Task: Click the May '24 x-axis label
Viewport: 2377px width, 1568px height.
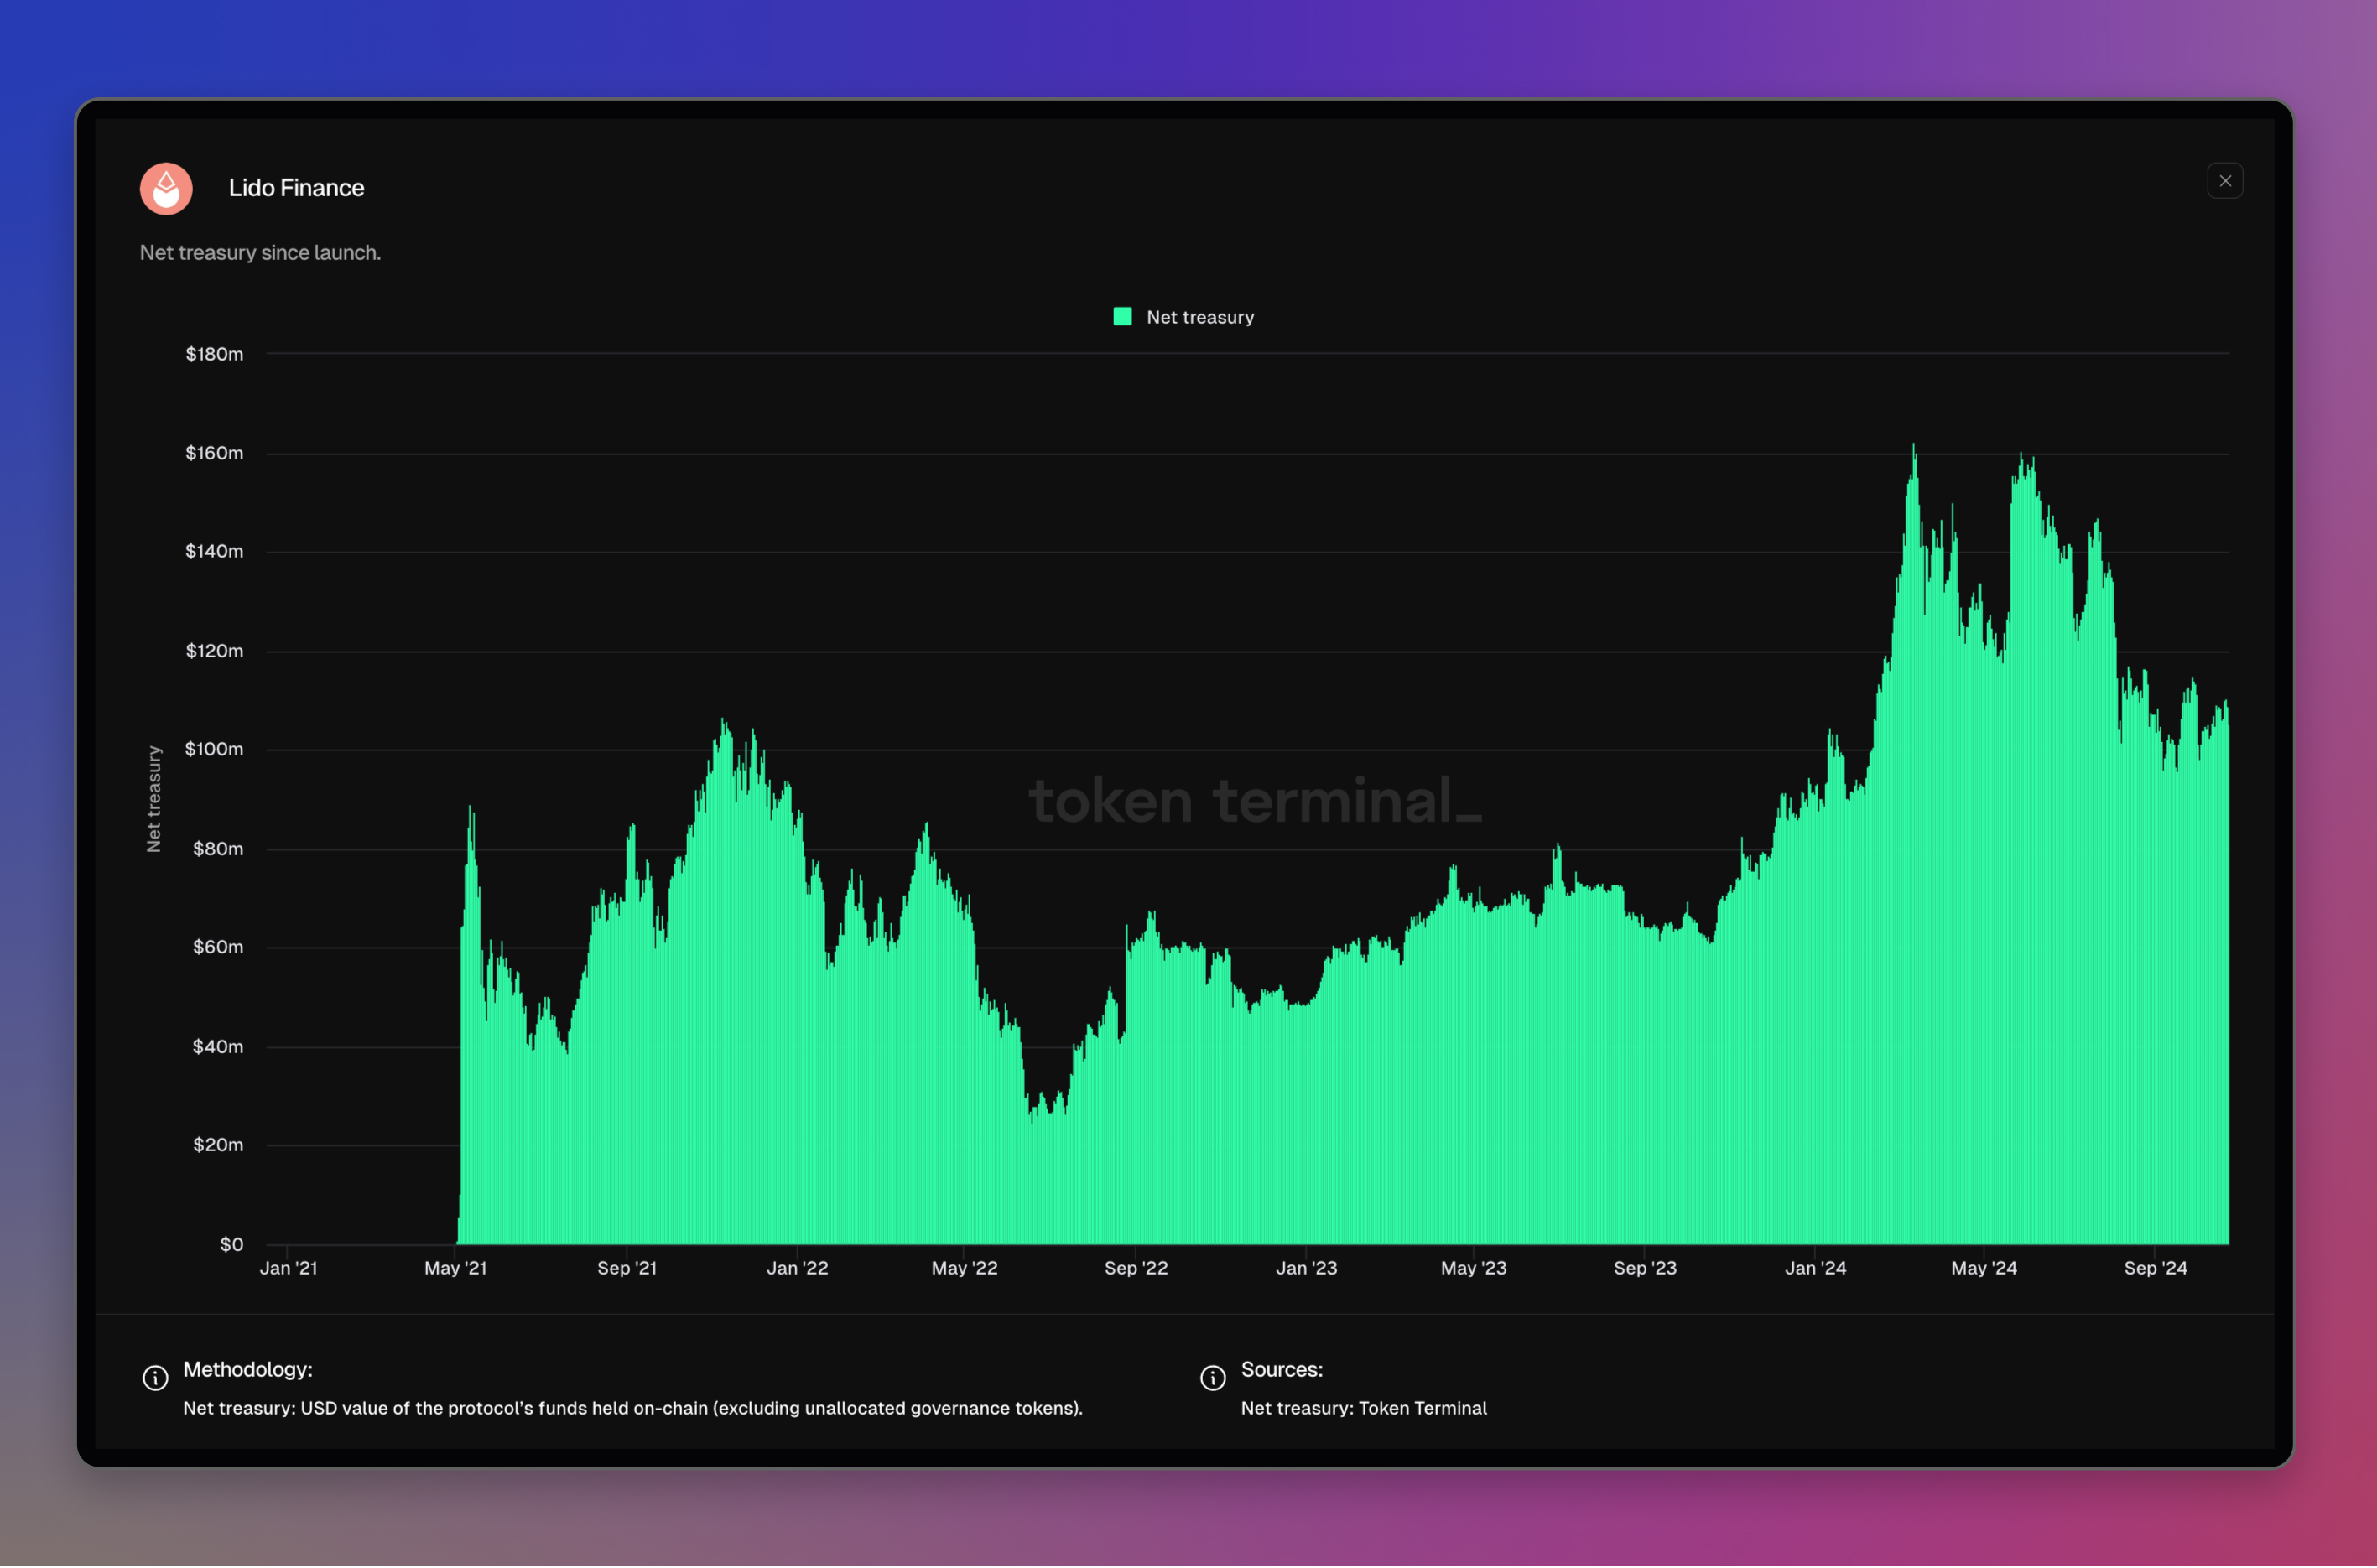Action: coord(1984,1269)
